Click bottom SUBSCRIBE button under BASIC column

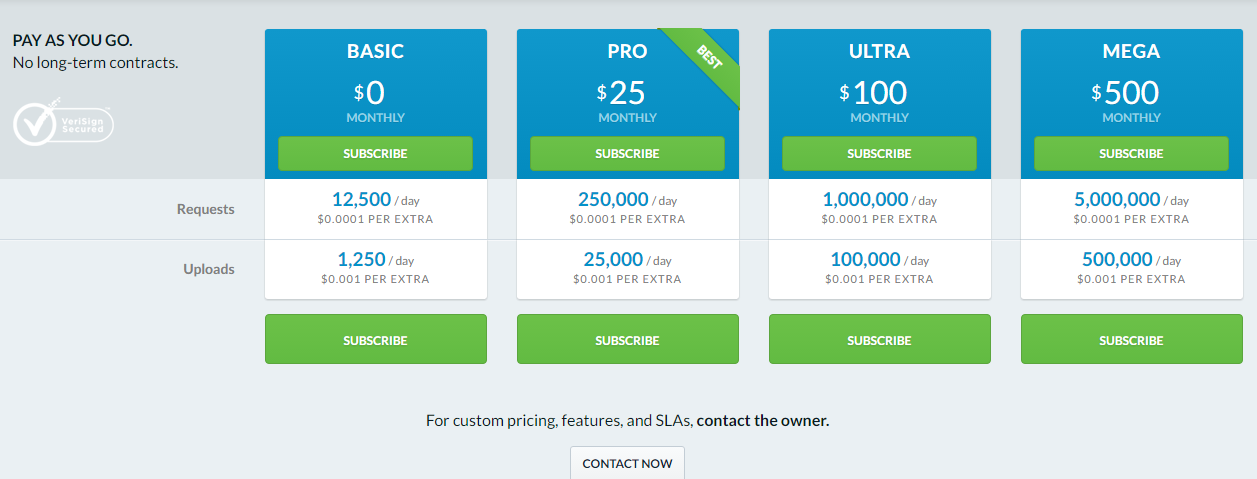coord(376,340)
